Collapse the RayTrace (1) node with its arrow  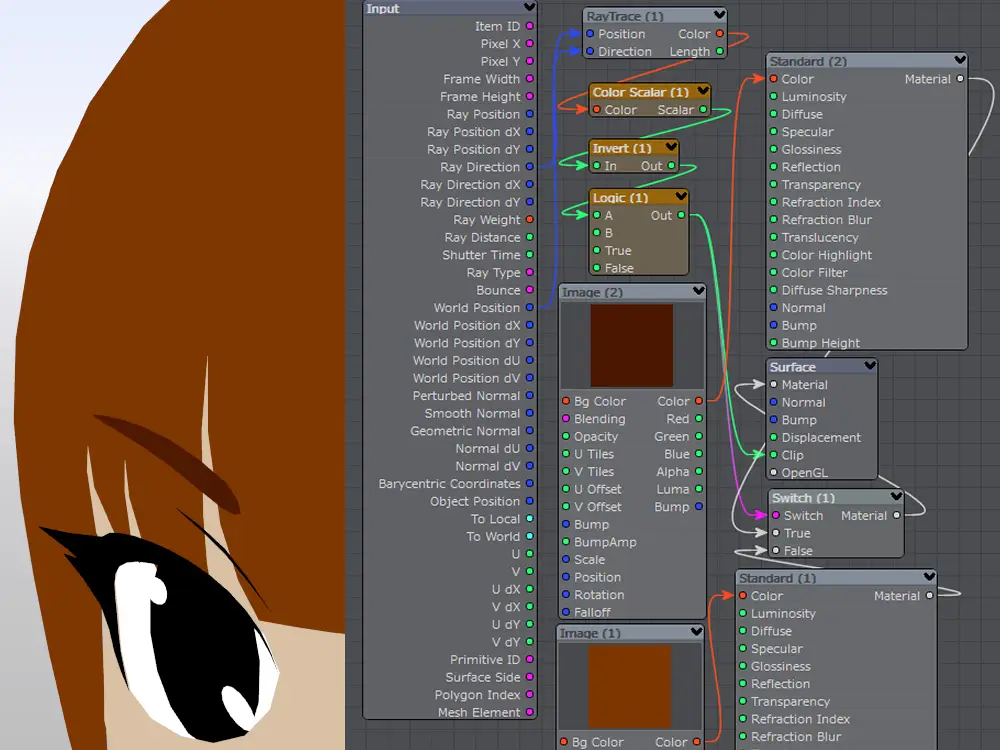(x=719, y=16)
